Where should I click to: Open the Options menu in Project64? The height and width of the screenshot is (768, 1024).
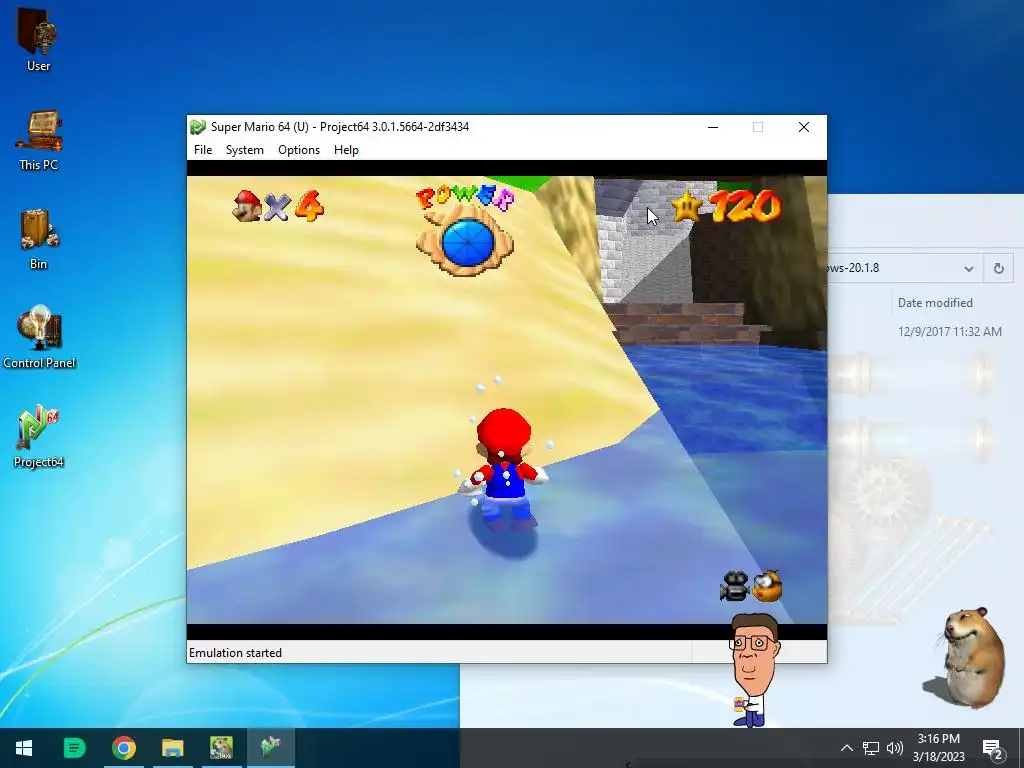[x=299, y=150]
